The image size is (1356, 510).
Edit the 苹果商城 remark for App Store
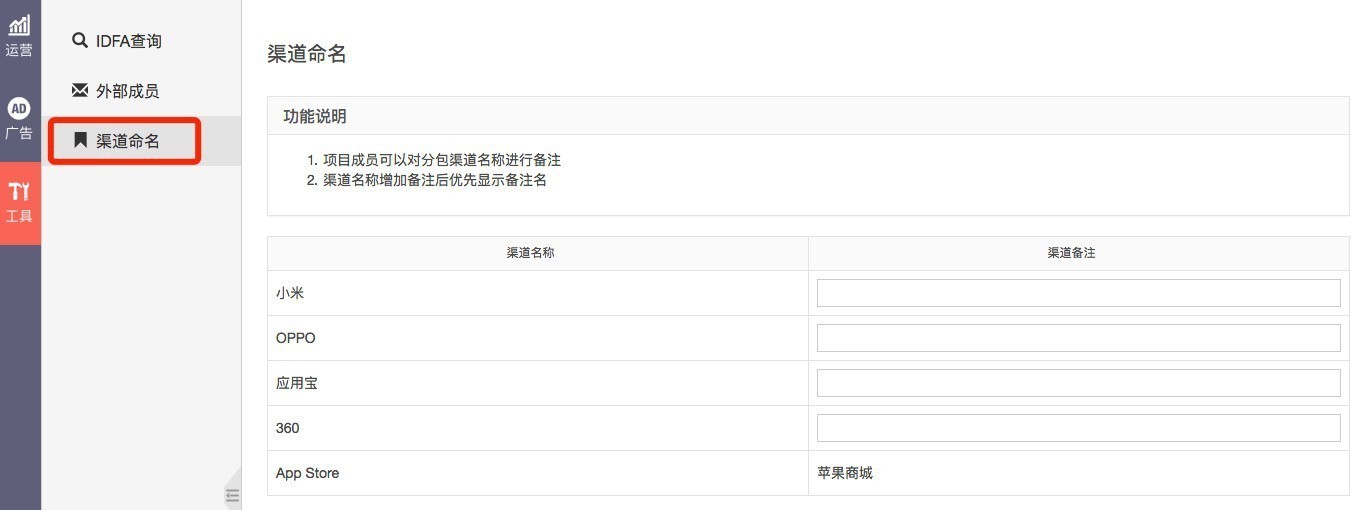click(845, 473)
